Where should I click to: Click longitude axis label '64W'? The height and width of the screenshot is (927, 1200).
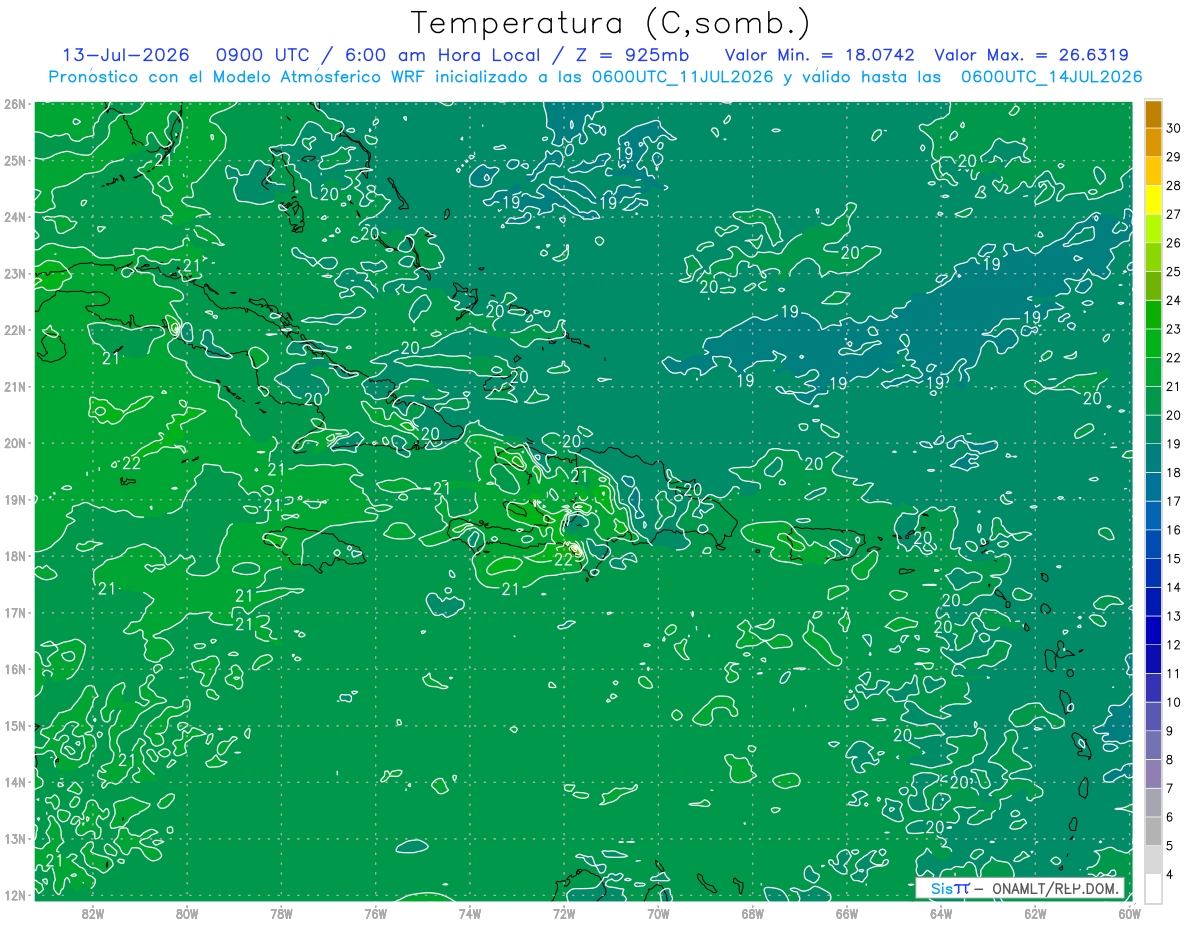pos(941,913)
